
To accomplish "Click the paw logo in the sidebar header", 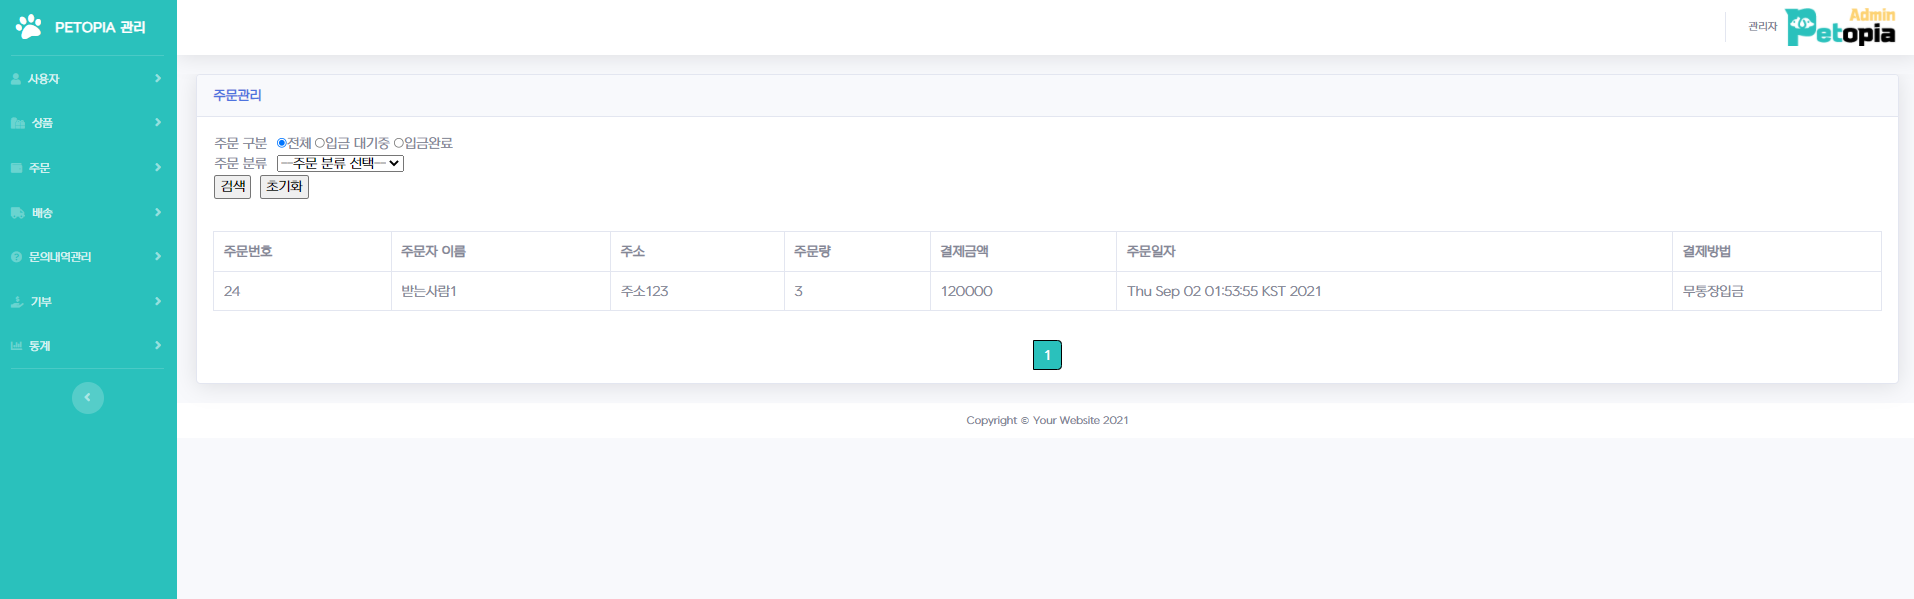I will [x=29, y=27].
